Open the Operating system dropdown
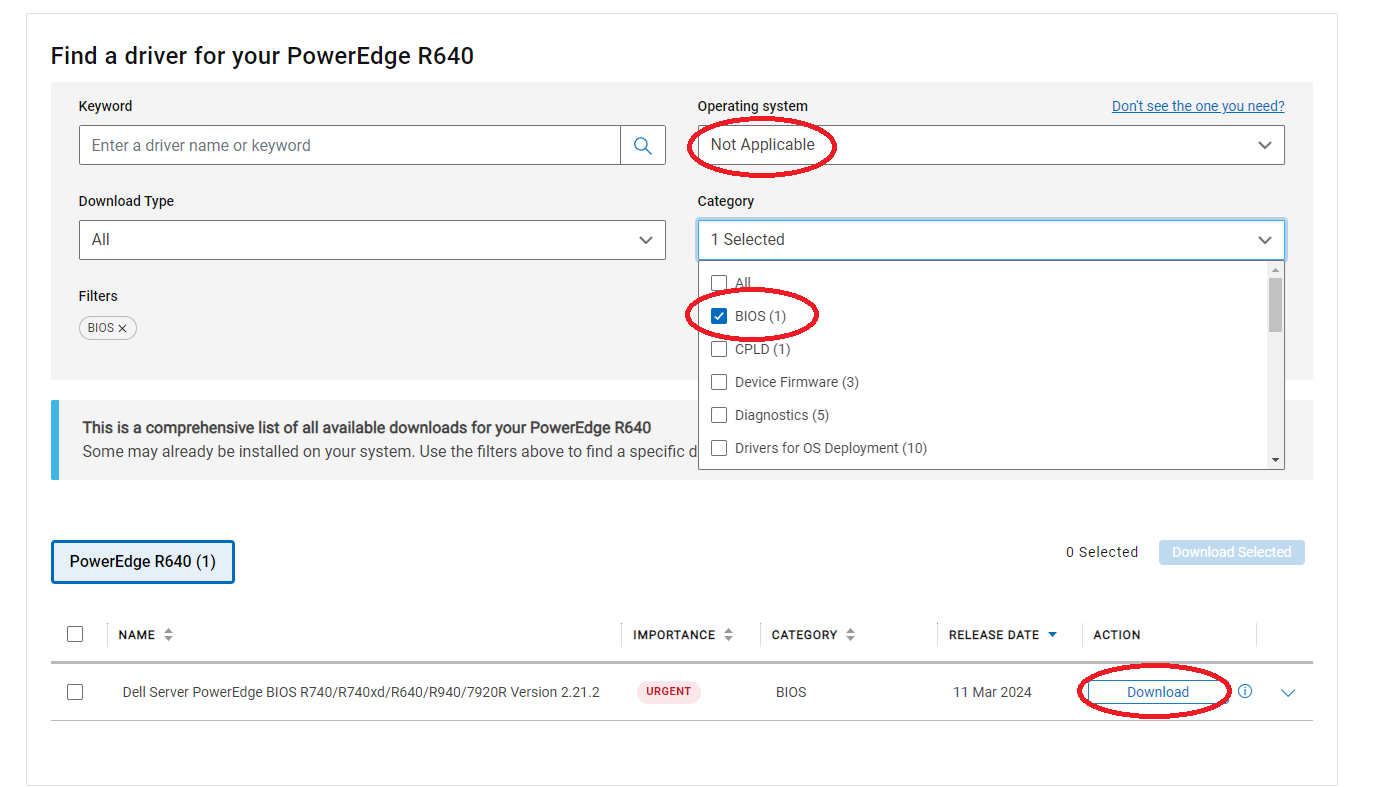Screen dimensions: 1400x787 (991, 145)
